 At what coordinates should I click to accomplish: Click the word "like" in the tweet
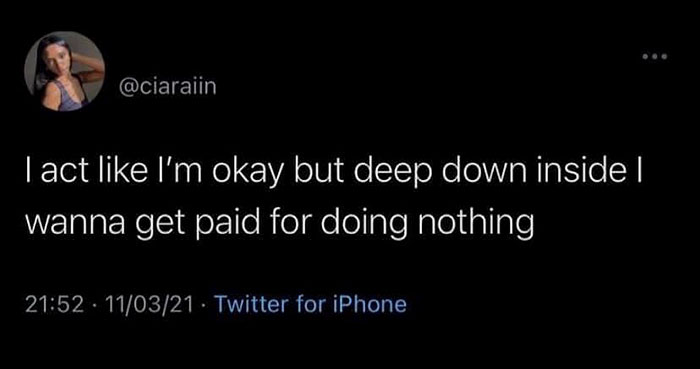point(109,173)
